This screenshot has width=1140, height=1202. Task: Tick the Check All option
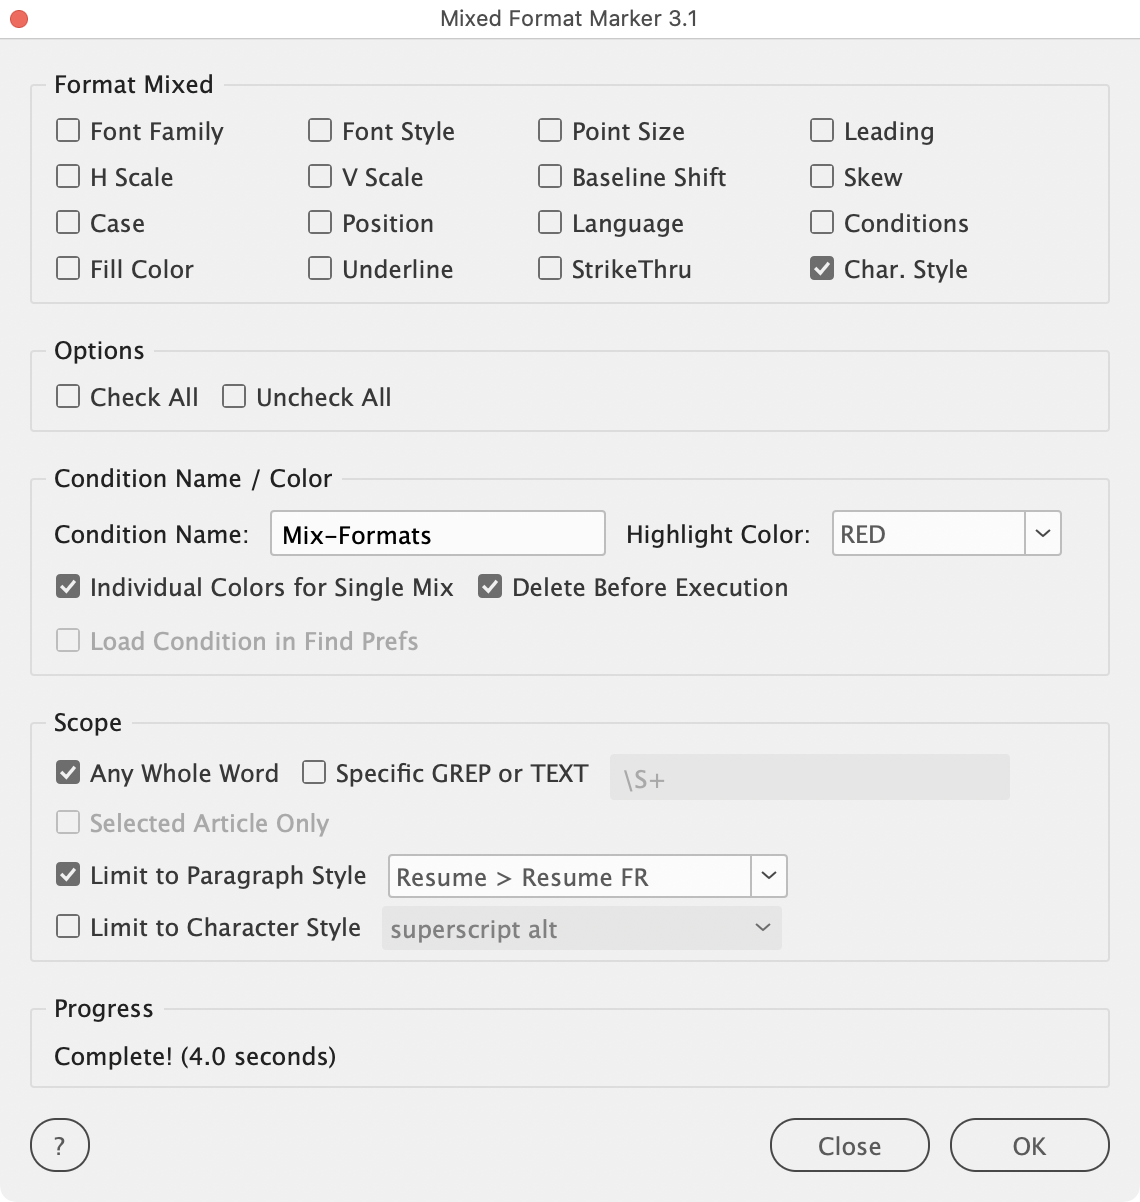68,397
